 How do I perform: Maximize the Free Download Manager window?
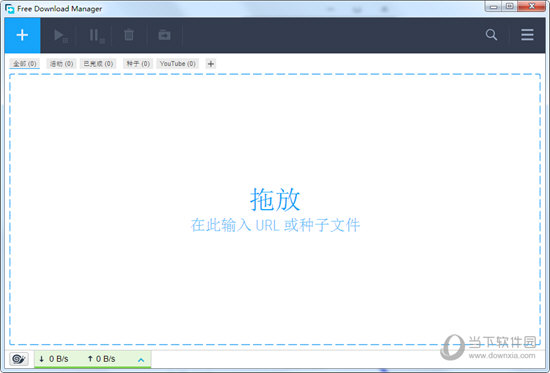509,6
